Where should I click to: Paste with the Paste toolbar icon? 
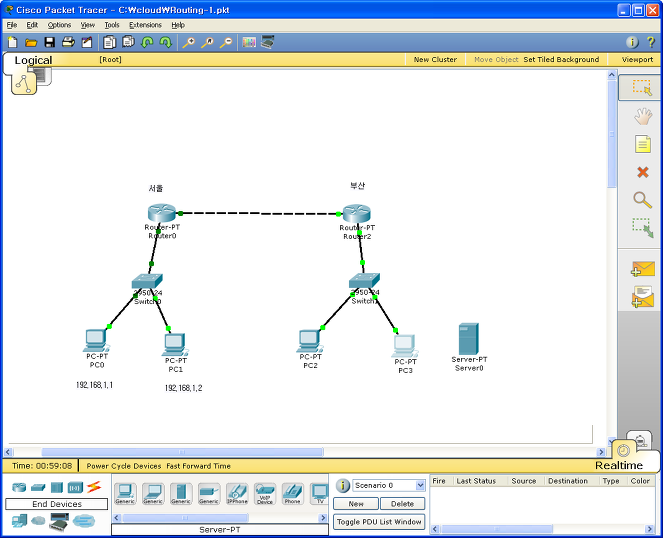point(128,42)
